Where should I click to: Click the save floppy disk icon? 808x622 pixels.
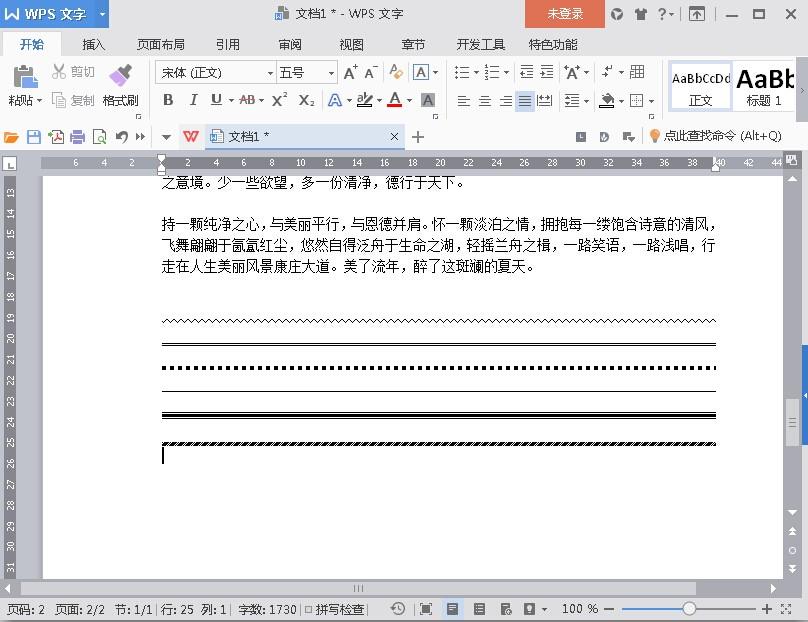point(34,137)
